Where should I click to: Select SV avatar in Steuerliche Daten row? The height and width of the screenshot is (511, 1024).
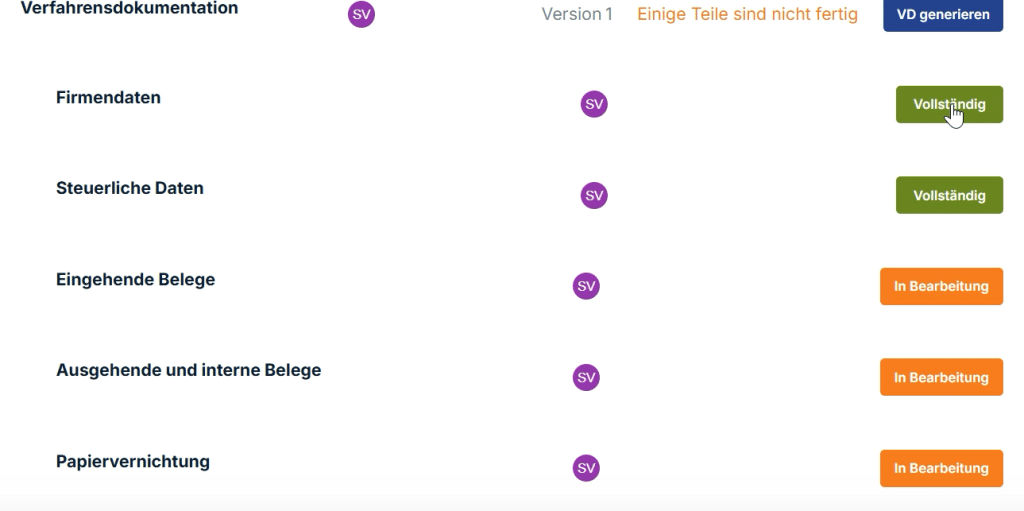594,195
